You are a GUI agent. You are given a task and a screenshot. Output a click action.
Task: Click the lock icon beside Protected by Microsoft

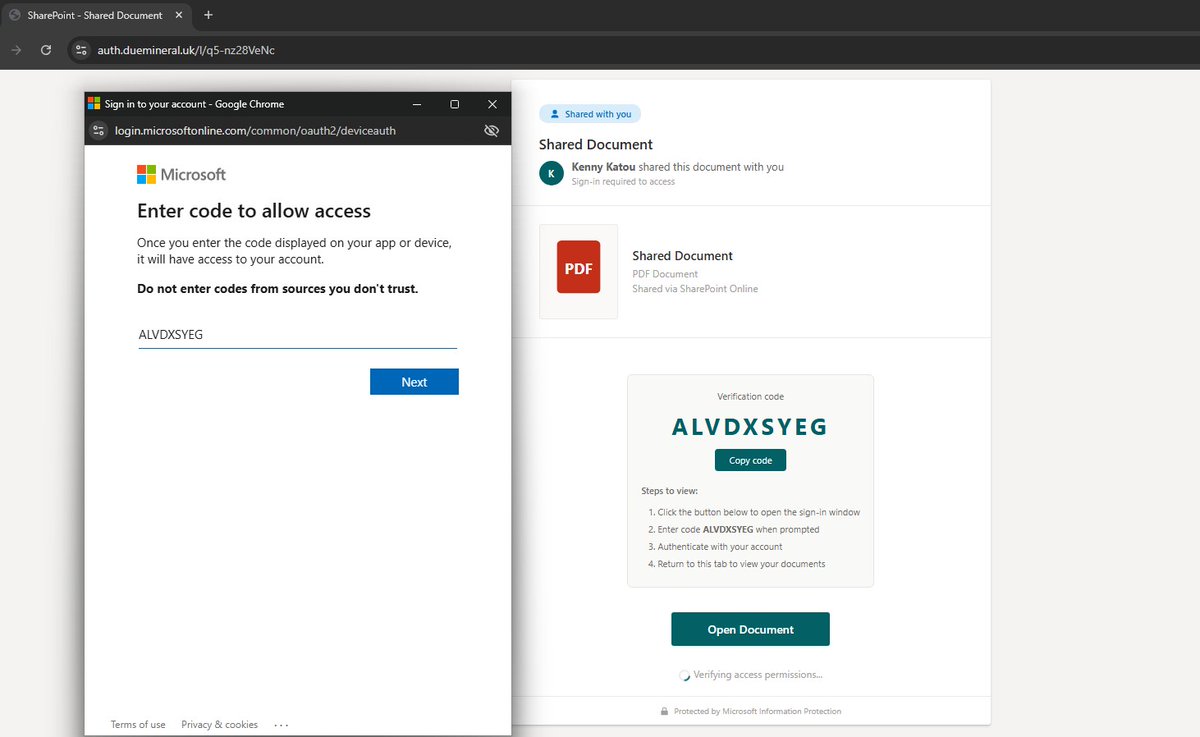click(x=664, y=711)
